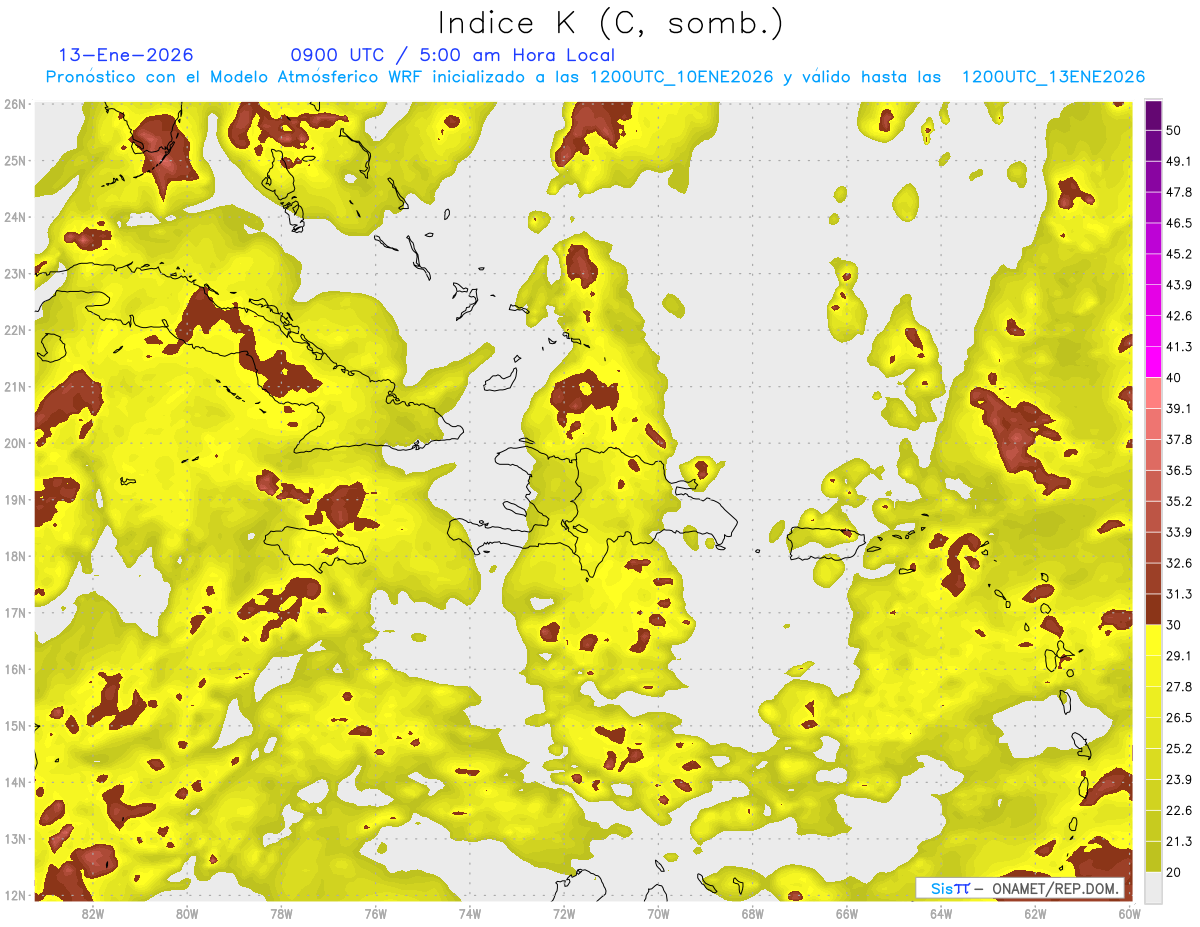
Task: Click the '26N' latitude axis label
Action: point(16,104)
